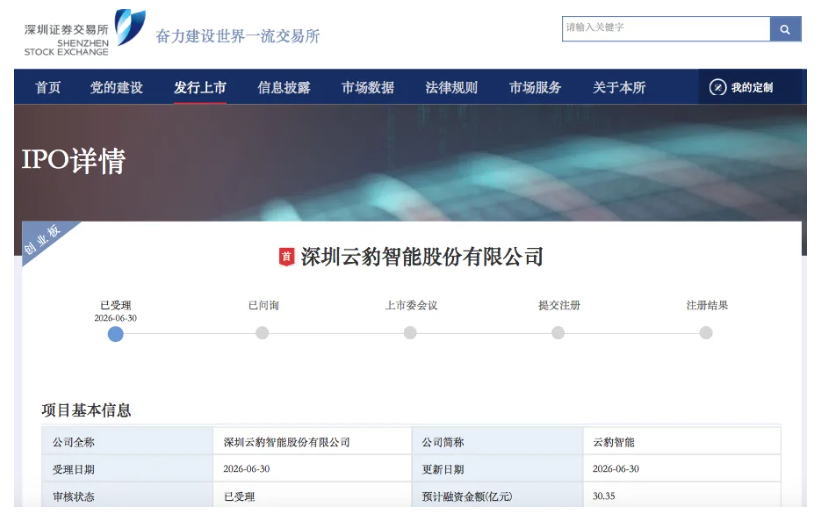Click the 更新日期 table label
The height and width of the screenshot is (519, 816).
click(443, 470)
